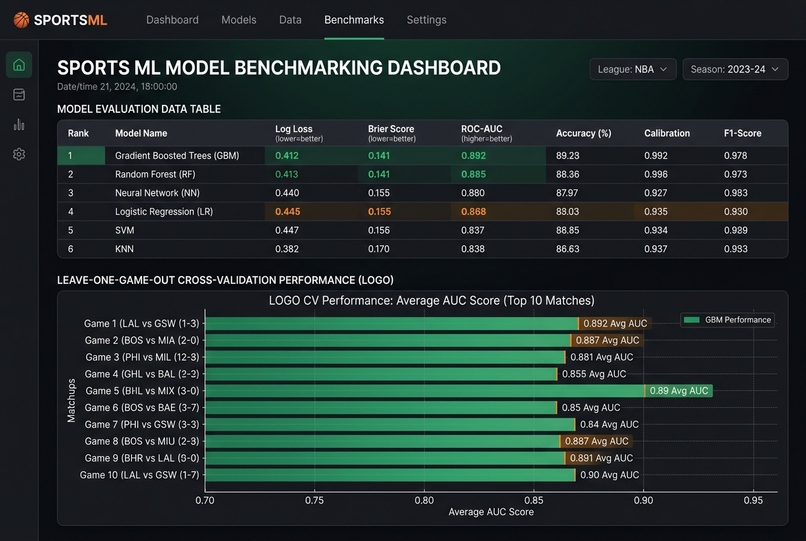Sort by the ROC-AUC column header

(x=486, y=133)
